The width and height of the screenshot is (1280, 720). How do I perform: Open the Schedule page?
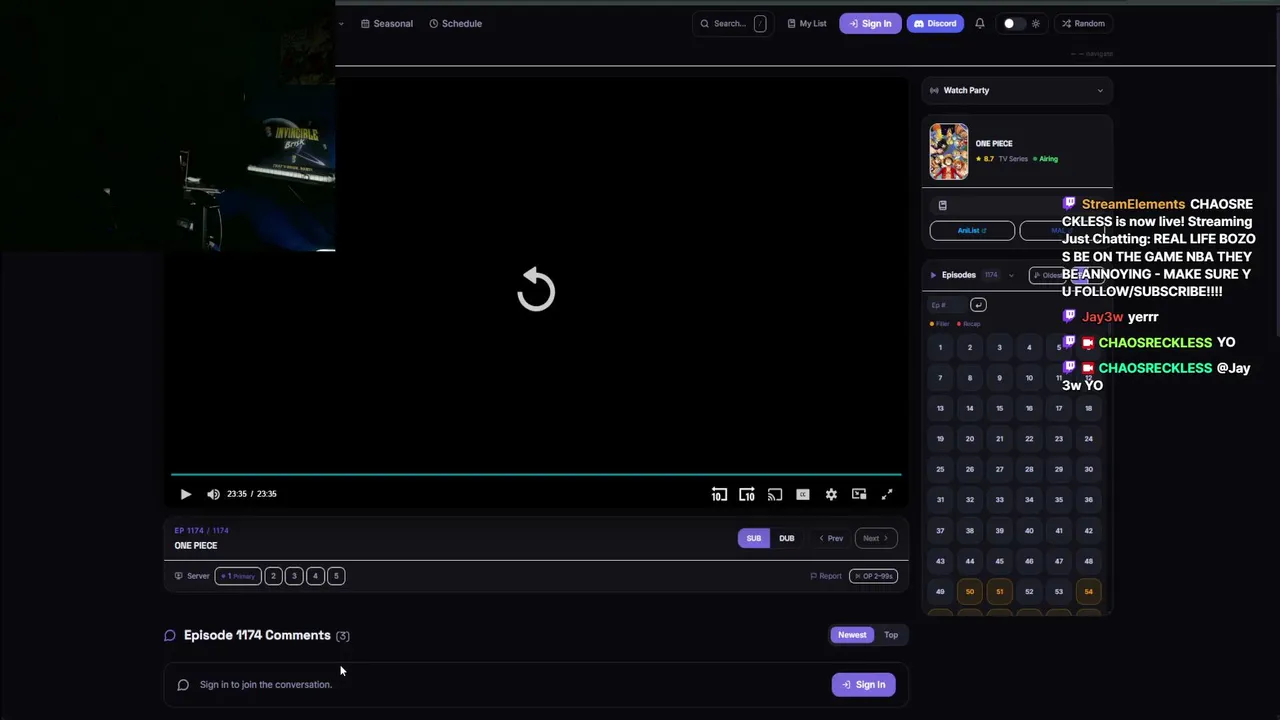pos(456,24)
